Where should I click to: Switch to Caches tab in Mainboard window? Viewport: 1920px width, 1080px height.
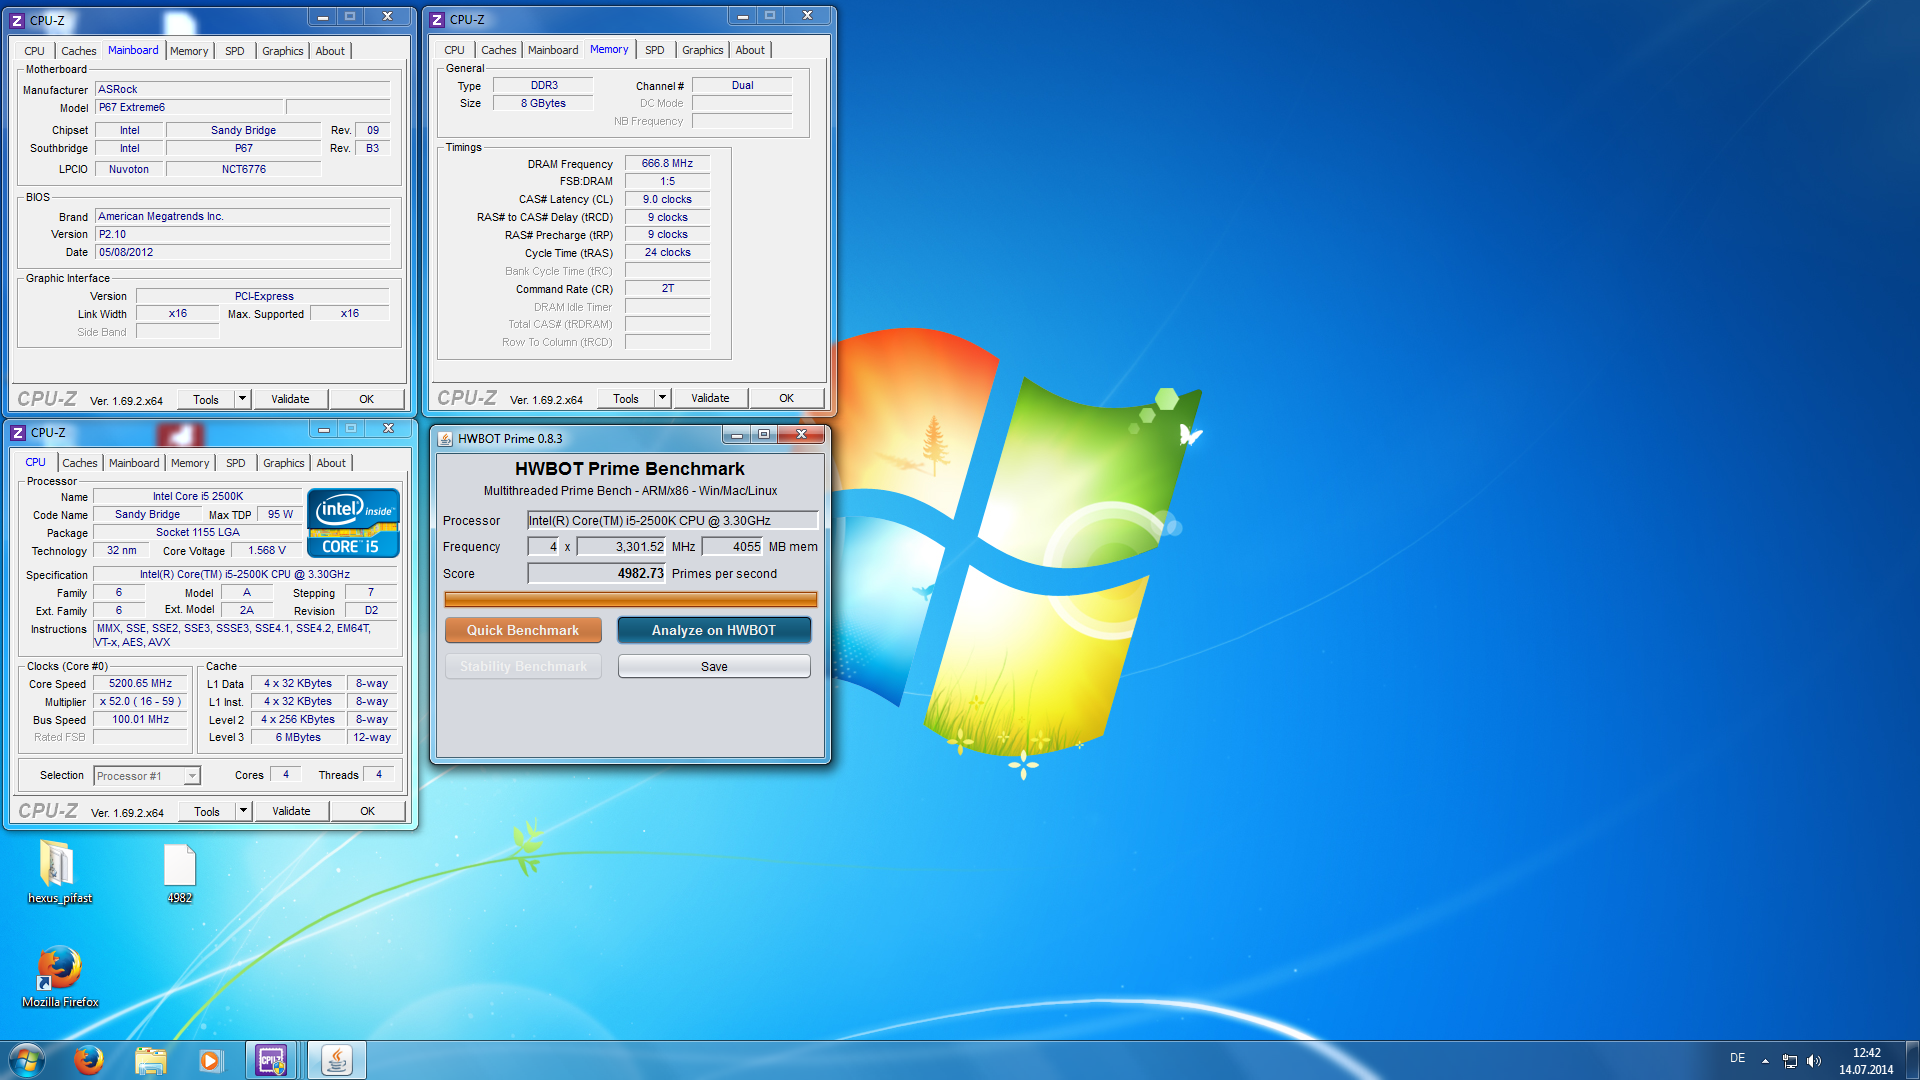78,51
